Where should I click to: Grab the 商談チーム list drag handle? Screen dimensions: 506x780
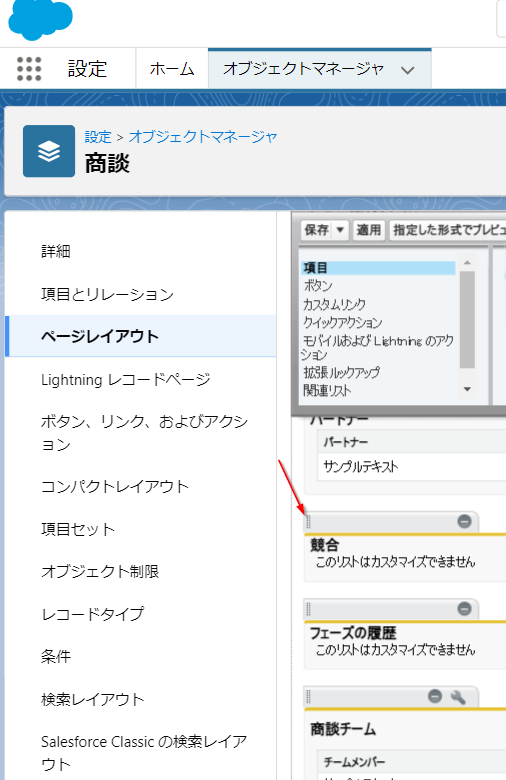pos(308,696)
